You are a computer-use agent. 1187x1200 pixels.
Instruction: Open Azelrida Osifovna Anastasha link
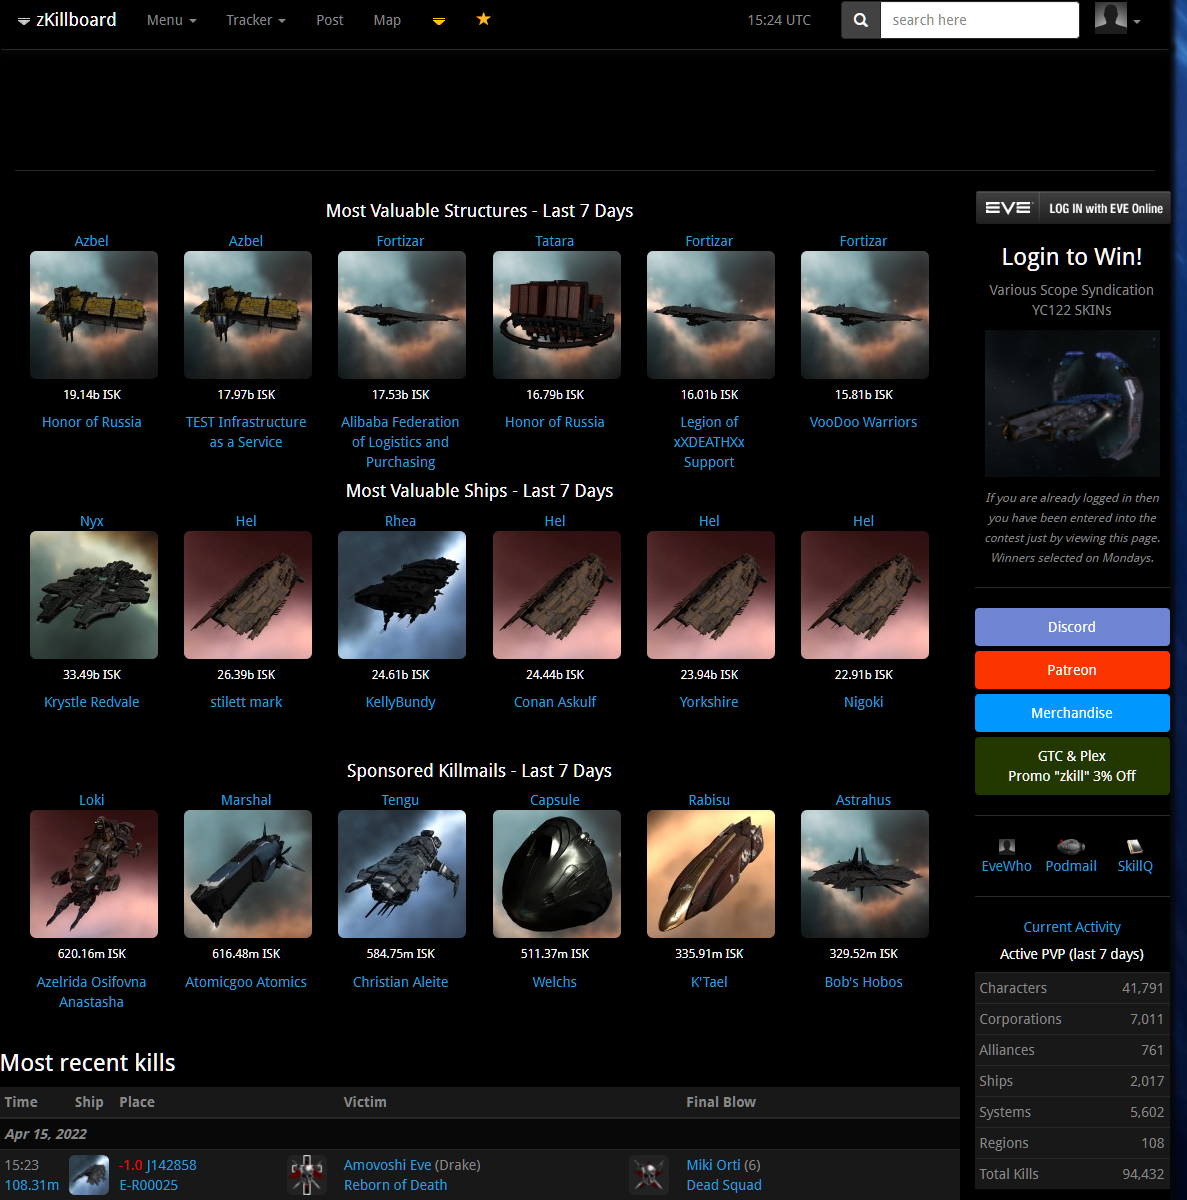(92, 992)
